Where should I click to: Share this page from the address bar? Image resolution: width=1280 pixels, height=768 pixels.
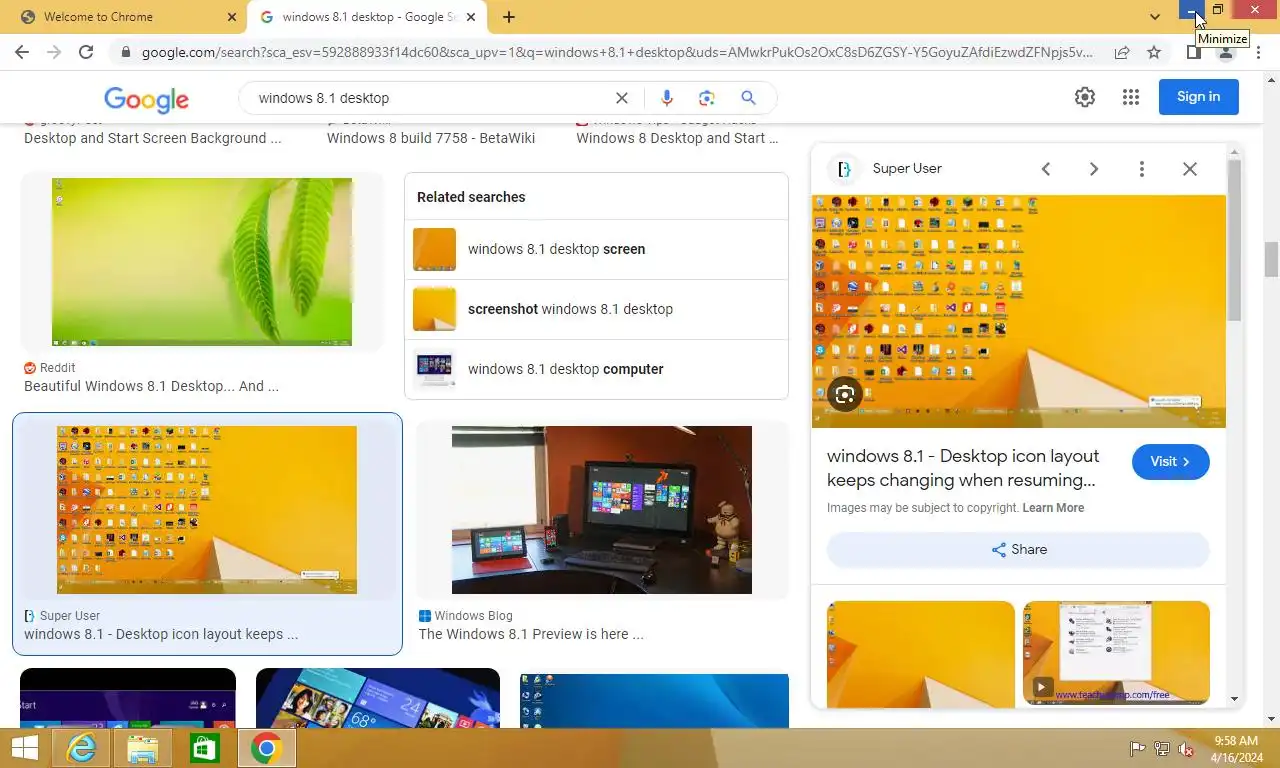(x=1122, y=52)
